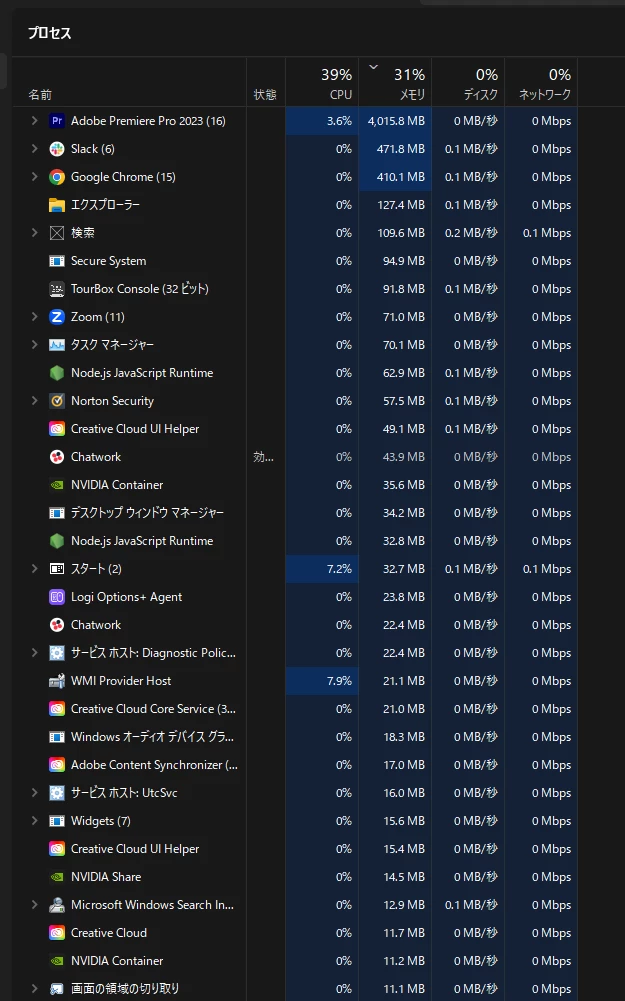Click the 画面の領域の切り取り icon
This screenshot has height=1001, width=625.
pos(57,989)
